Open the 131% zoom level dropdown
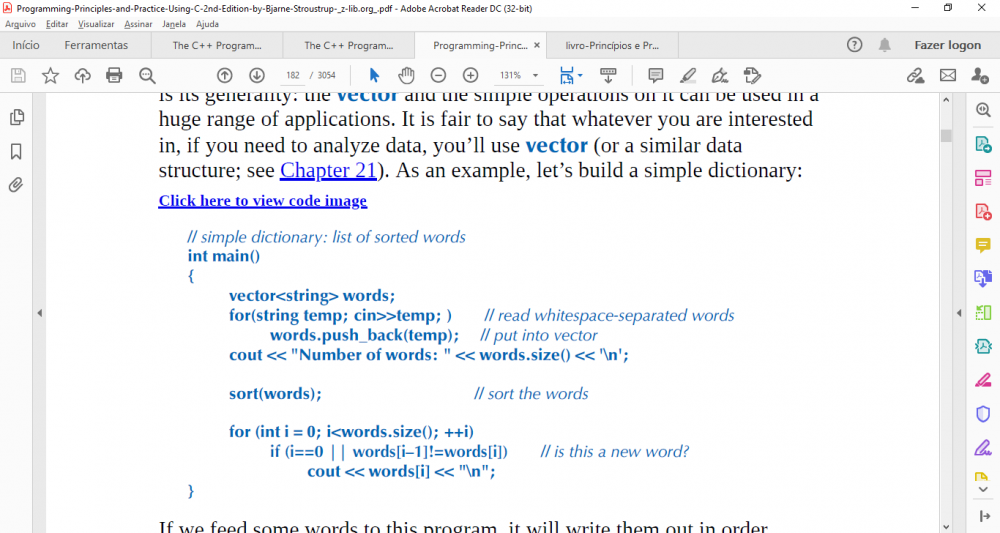 pyautogui.click(x=535, y=76)
